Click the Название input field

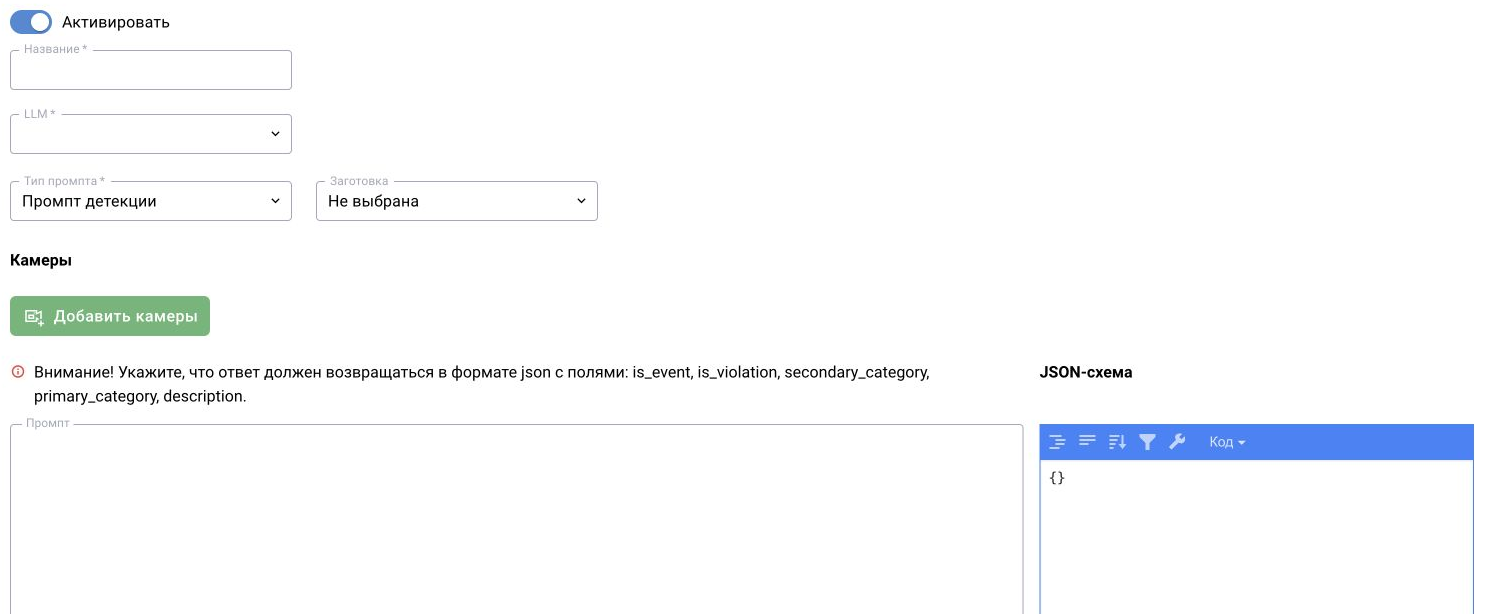pos(151,70)
